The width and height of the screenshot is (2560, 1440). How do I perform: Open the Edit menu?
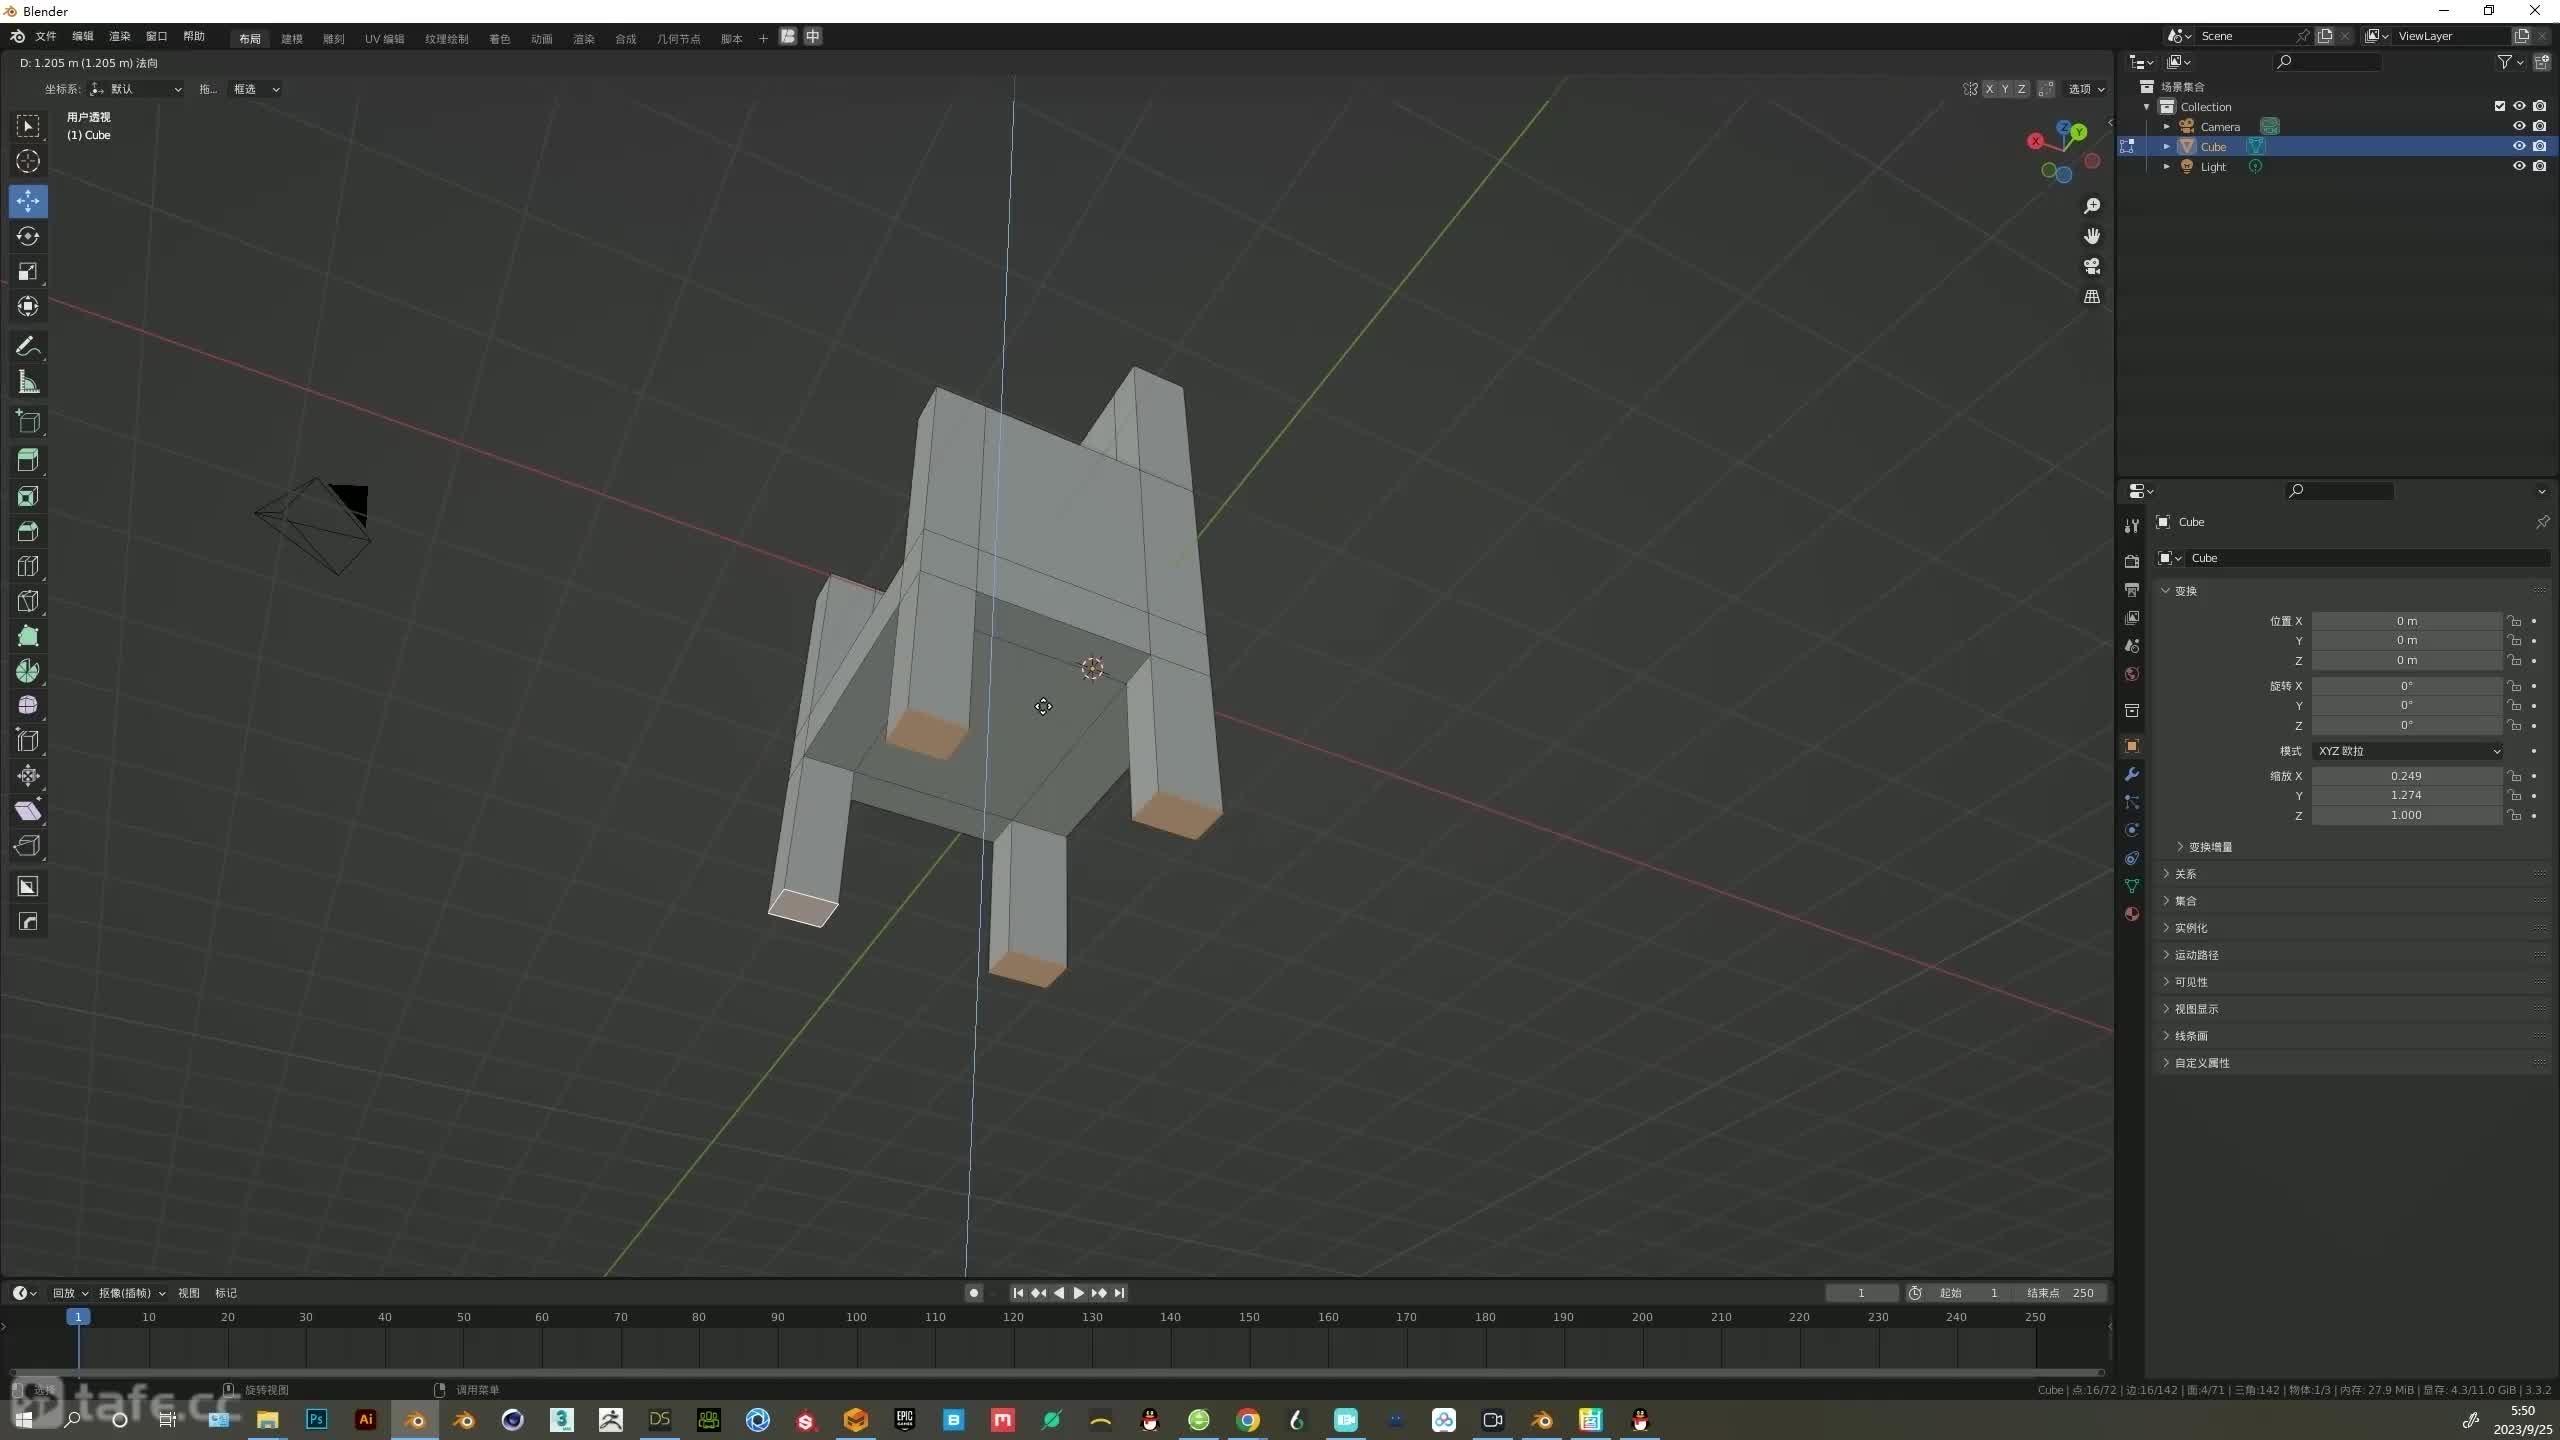tap(82, 36)
